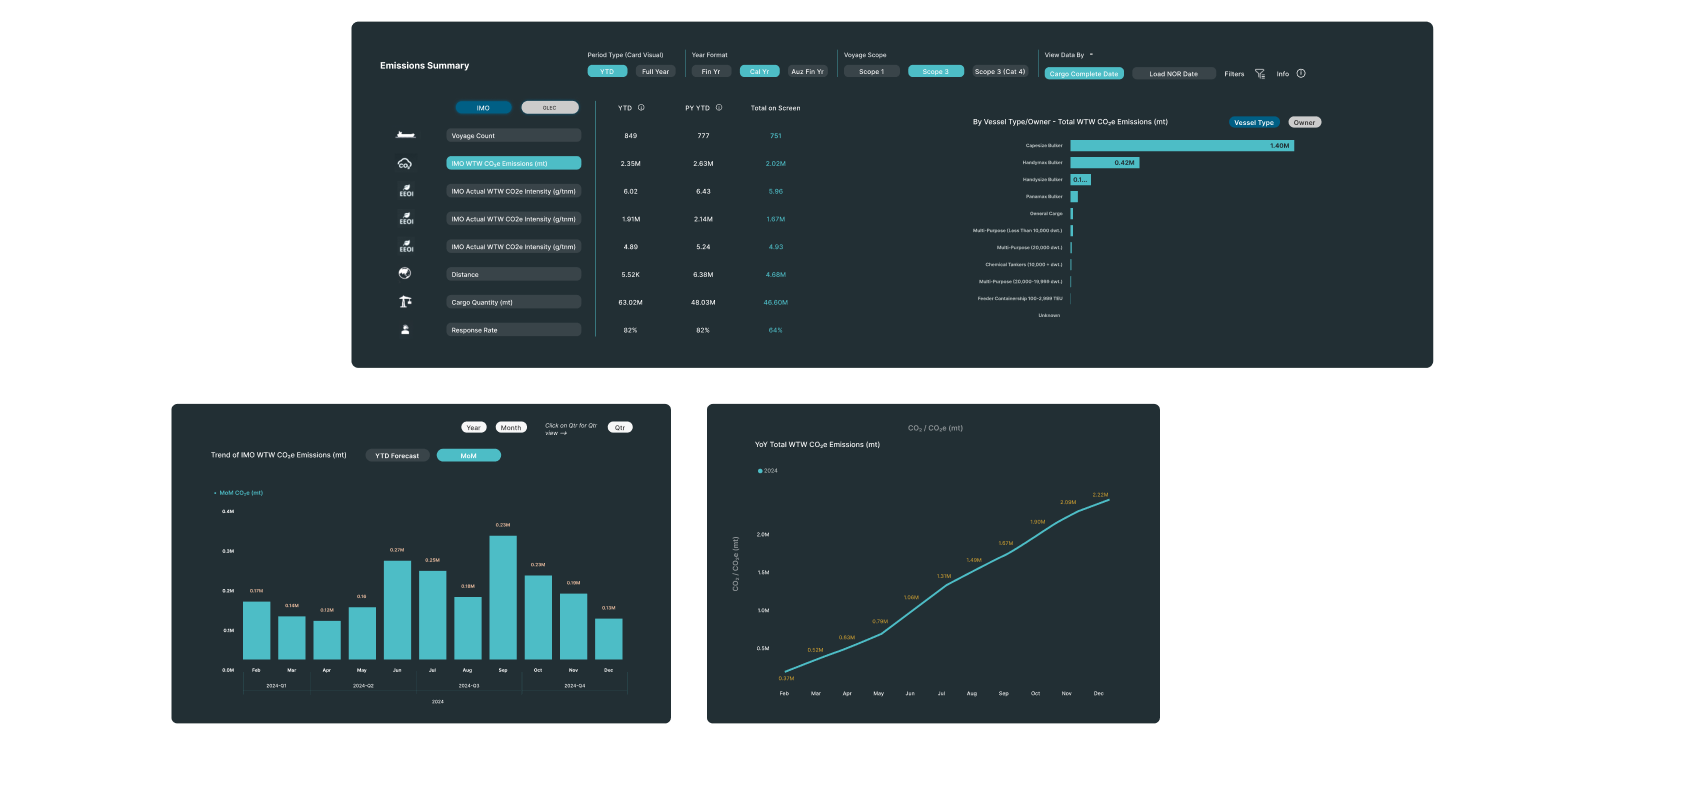Choose the Fin Yr year format button
1692x789 pixels.
click(711, 72)
